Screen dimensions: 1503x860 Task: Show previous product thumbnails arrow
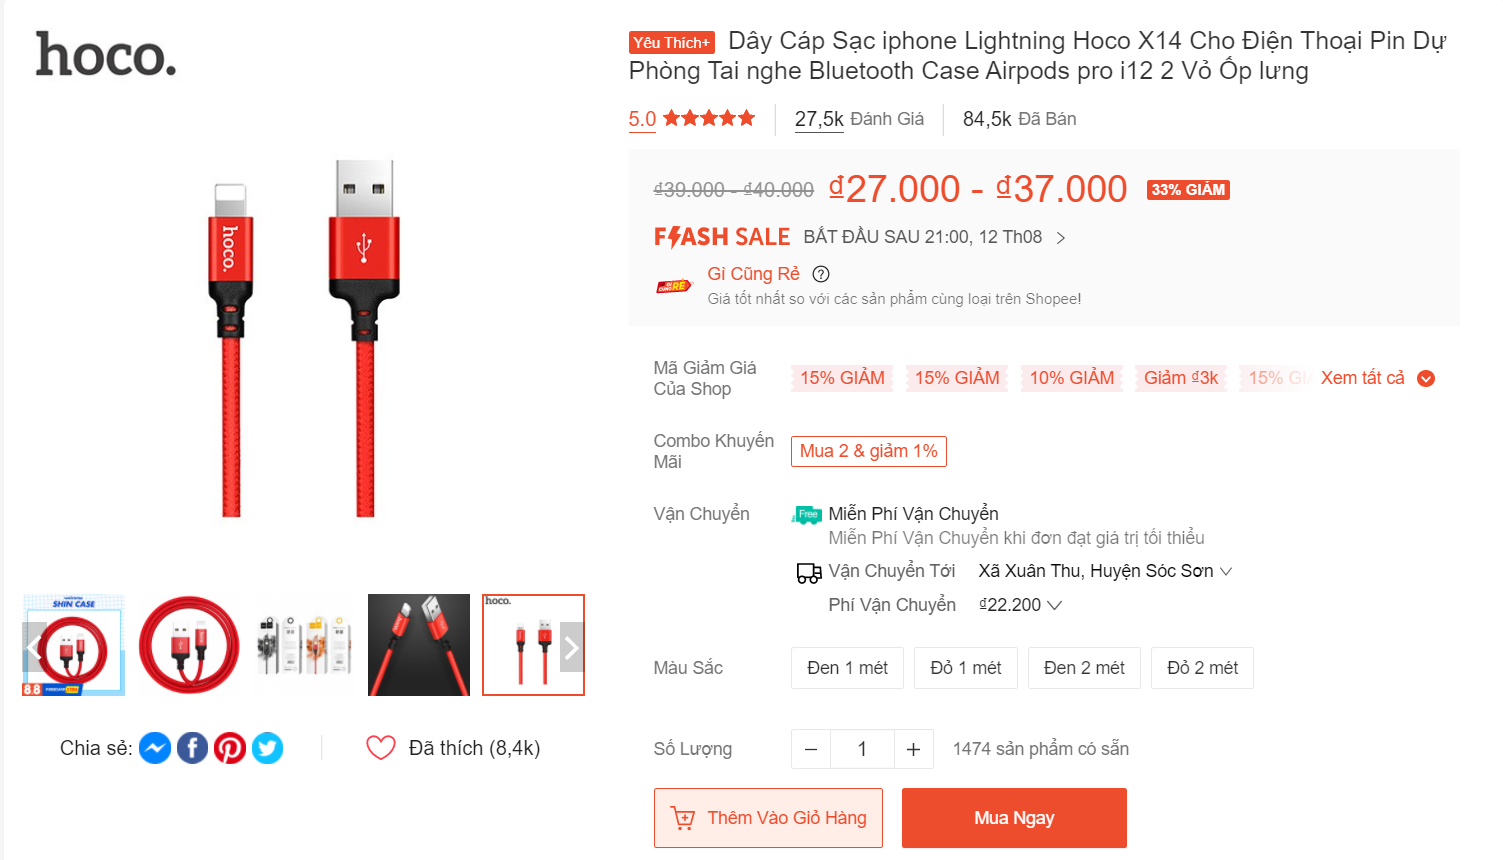[34, 649]
